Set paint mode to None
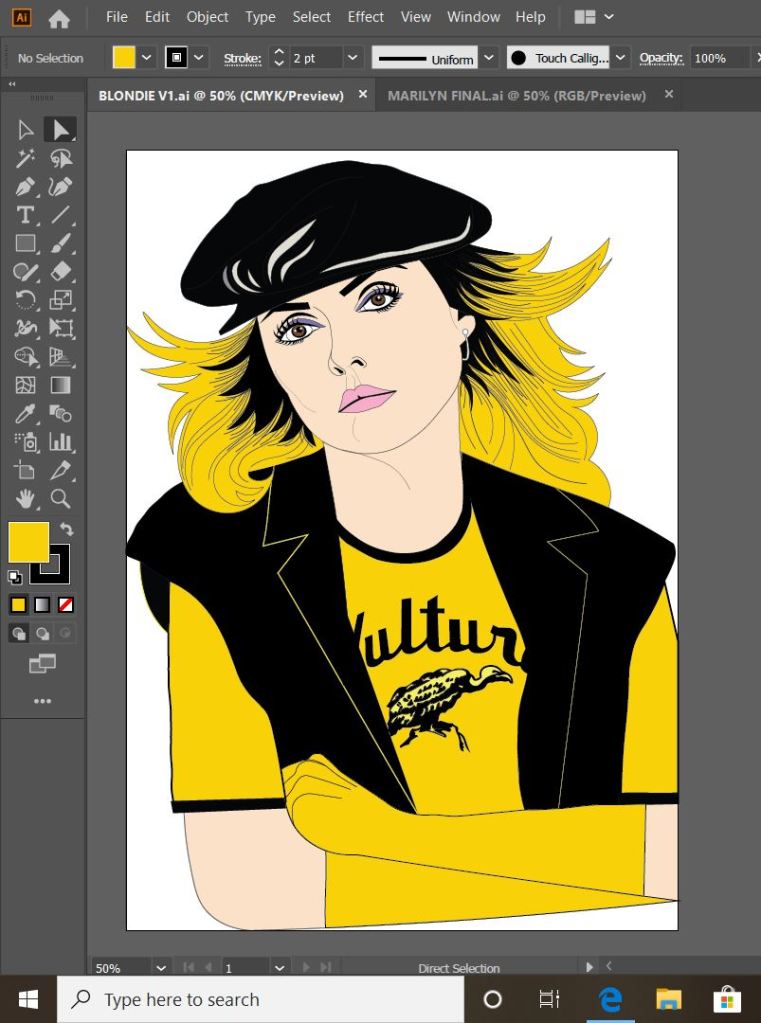The width and height of the screenshot is (761, 1023). (65, 605)
